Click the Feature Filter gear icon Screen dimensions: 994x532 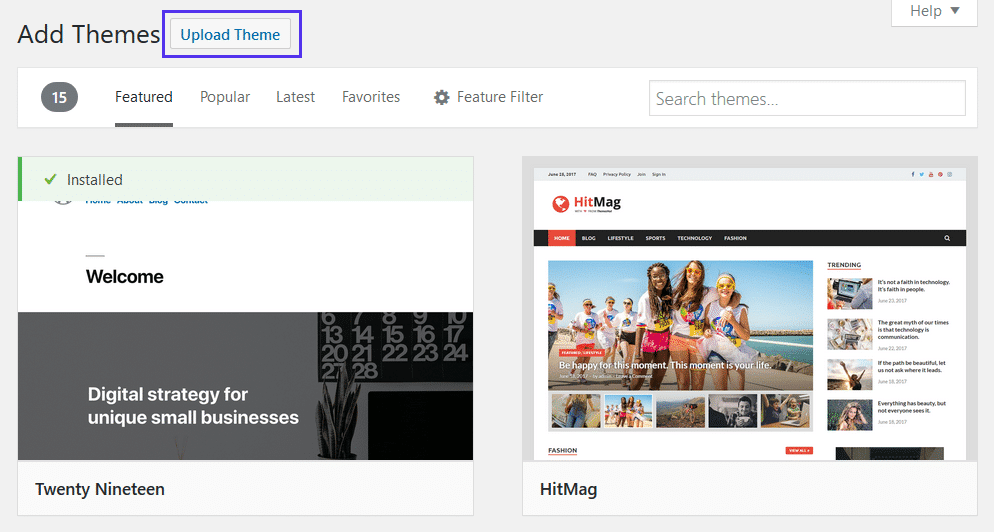pyautogui.click(x=441, y=98)
